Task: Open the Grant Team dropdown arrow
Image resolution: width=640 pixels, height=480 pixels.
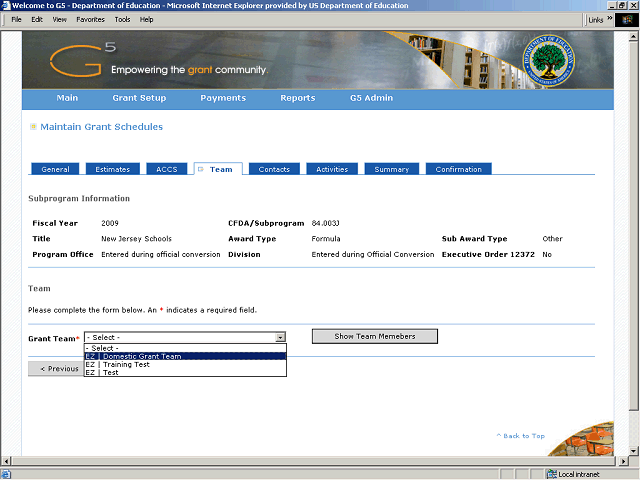Action: (x=280, y=338)
